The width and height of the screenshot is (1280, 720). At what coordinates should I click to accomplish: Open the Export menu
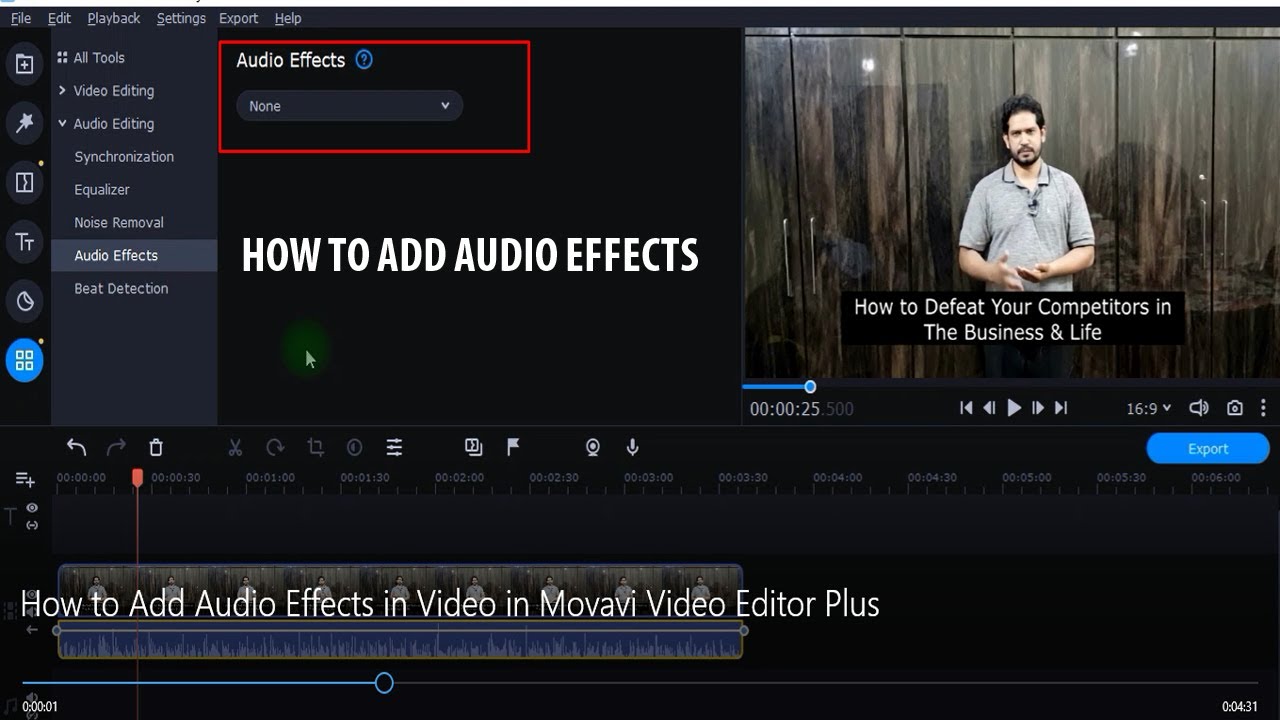click(238, 18)
